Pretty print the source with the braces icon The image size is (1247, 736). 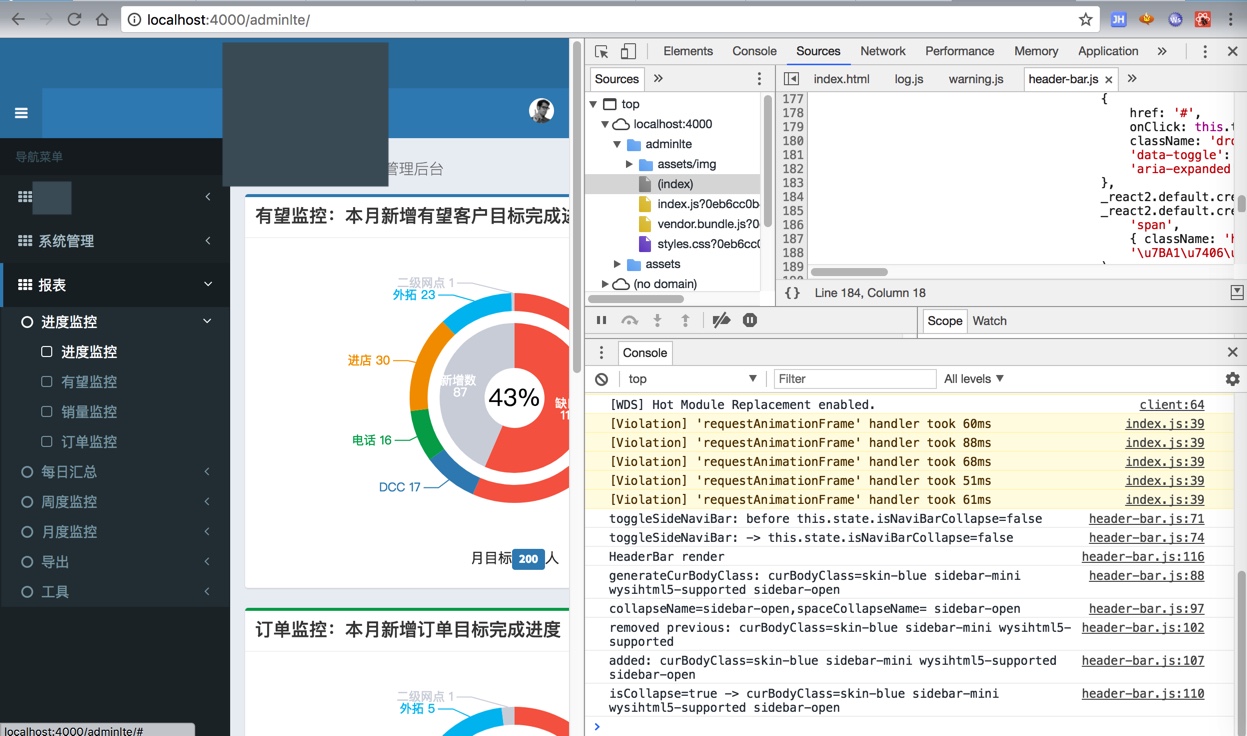[792, 293]
